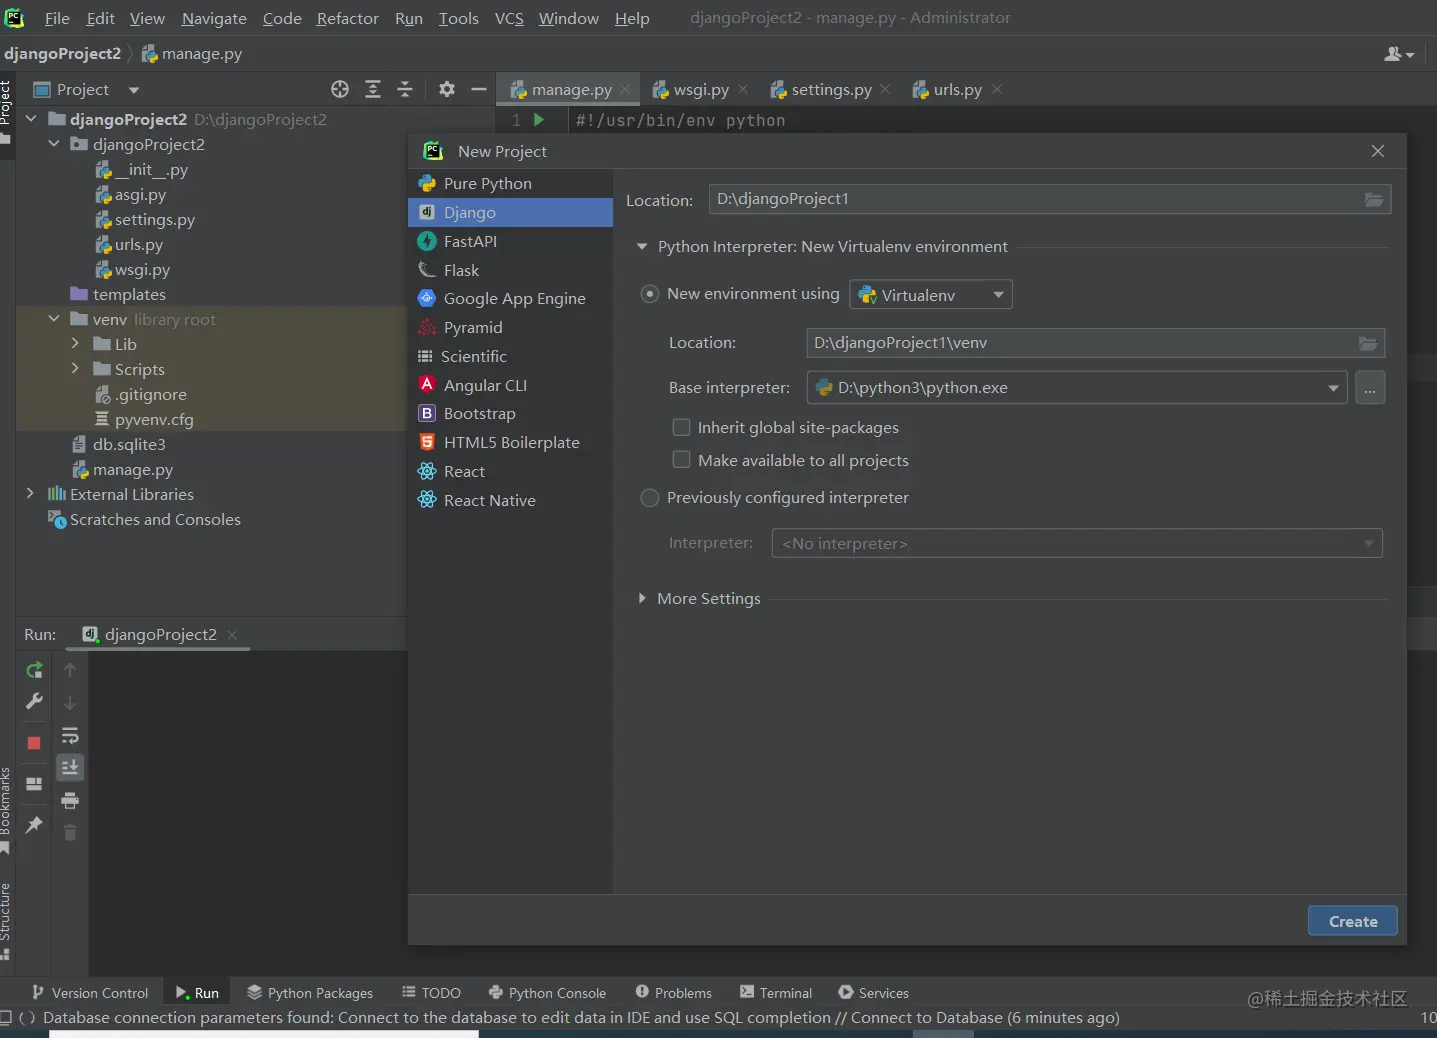
Task: Open the Virtualenv environment type dropdown
Action: (930, 295)
